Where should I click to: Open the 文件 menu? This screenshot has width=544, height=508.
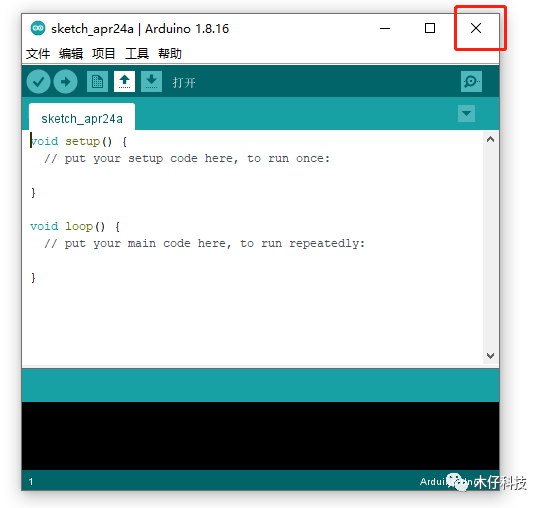38,54
